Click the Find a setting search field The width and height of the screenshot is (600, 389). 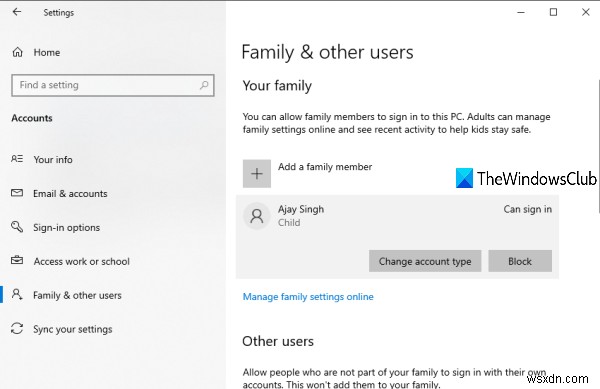113,85
